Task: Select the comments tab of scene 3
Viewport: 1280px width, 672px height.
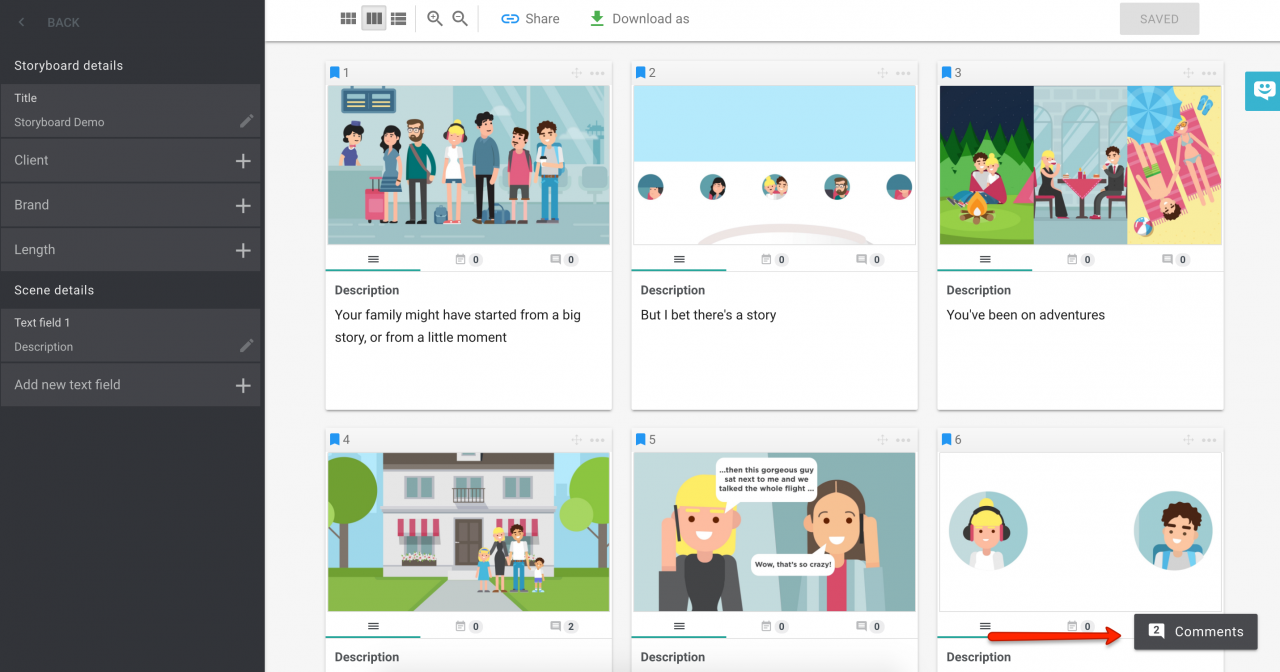Action: 1176,259
